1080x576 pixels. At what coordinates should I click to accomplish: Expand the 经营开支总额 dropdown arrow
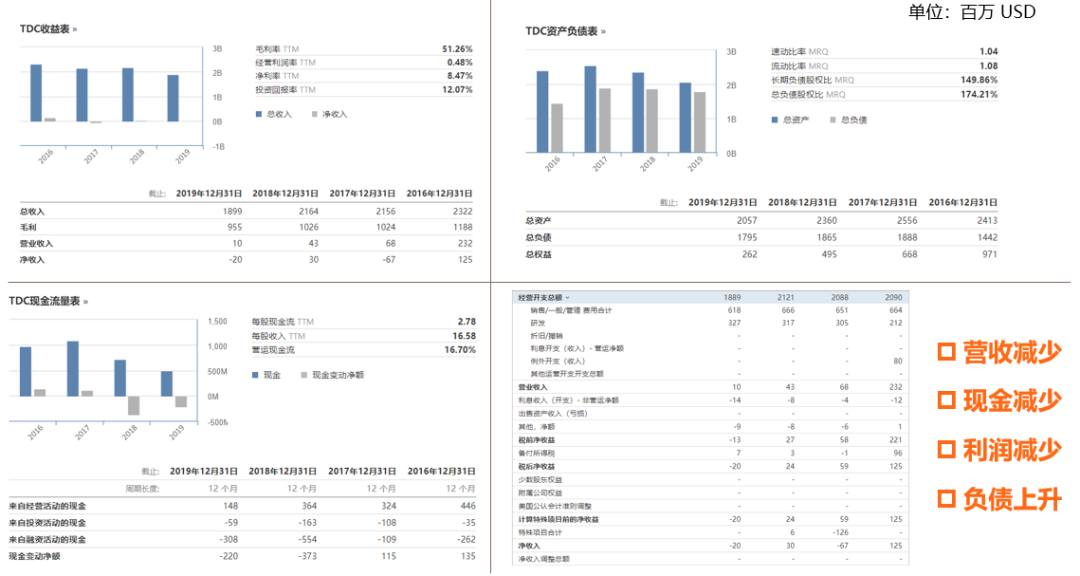[568, 298]
